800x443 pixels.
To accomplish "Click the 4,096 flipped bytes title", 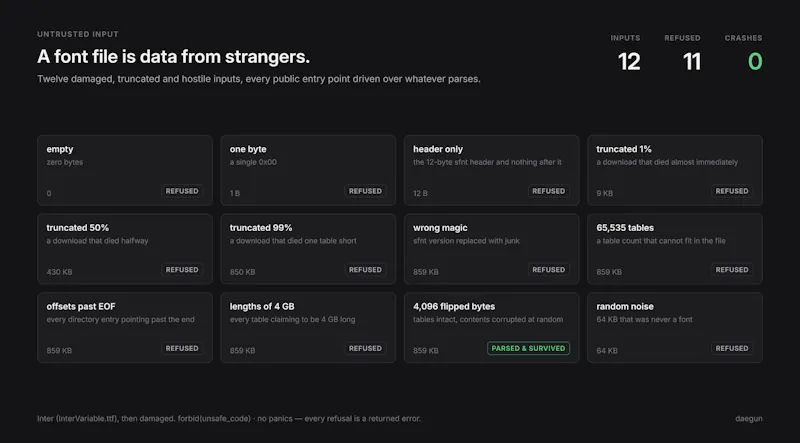I will click(x=454, y=306).
